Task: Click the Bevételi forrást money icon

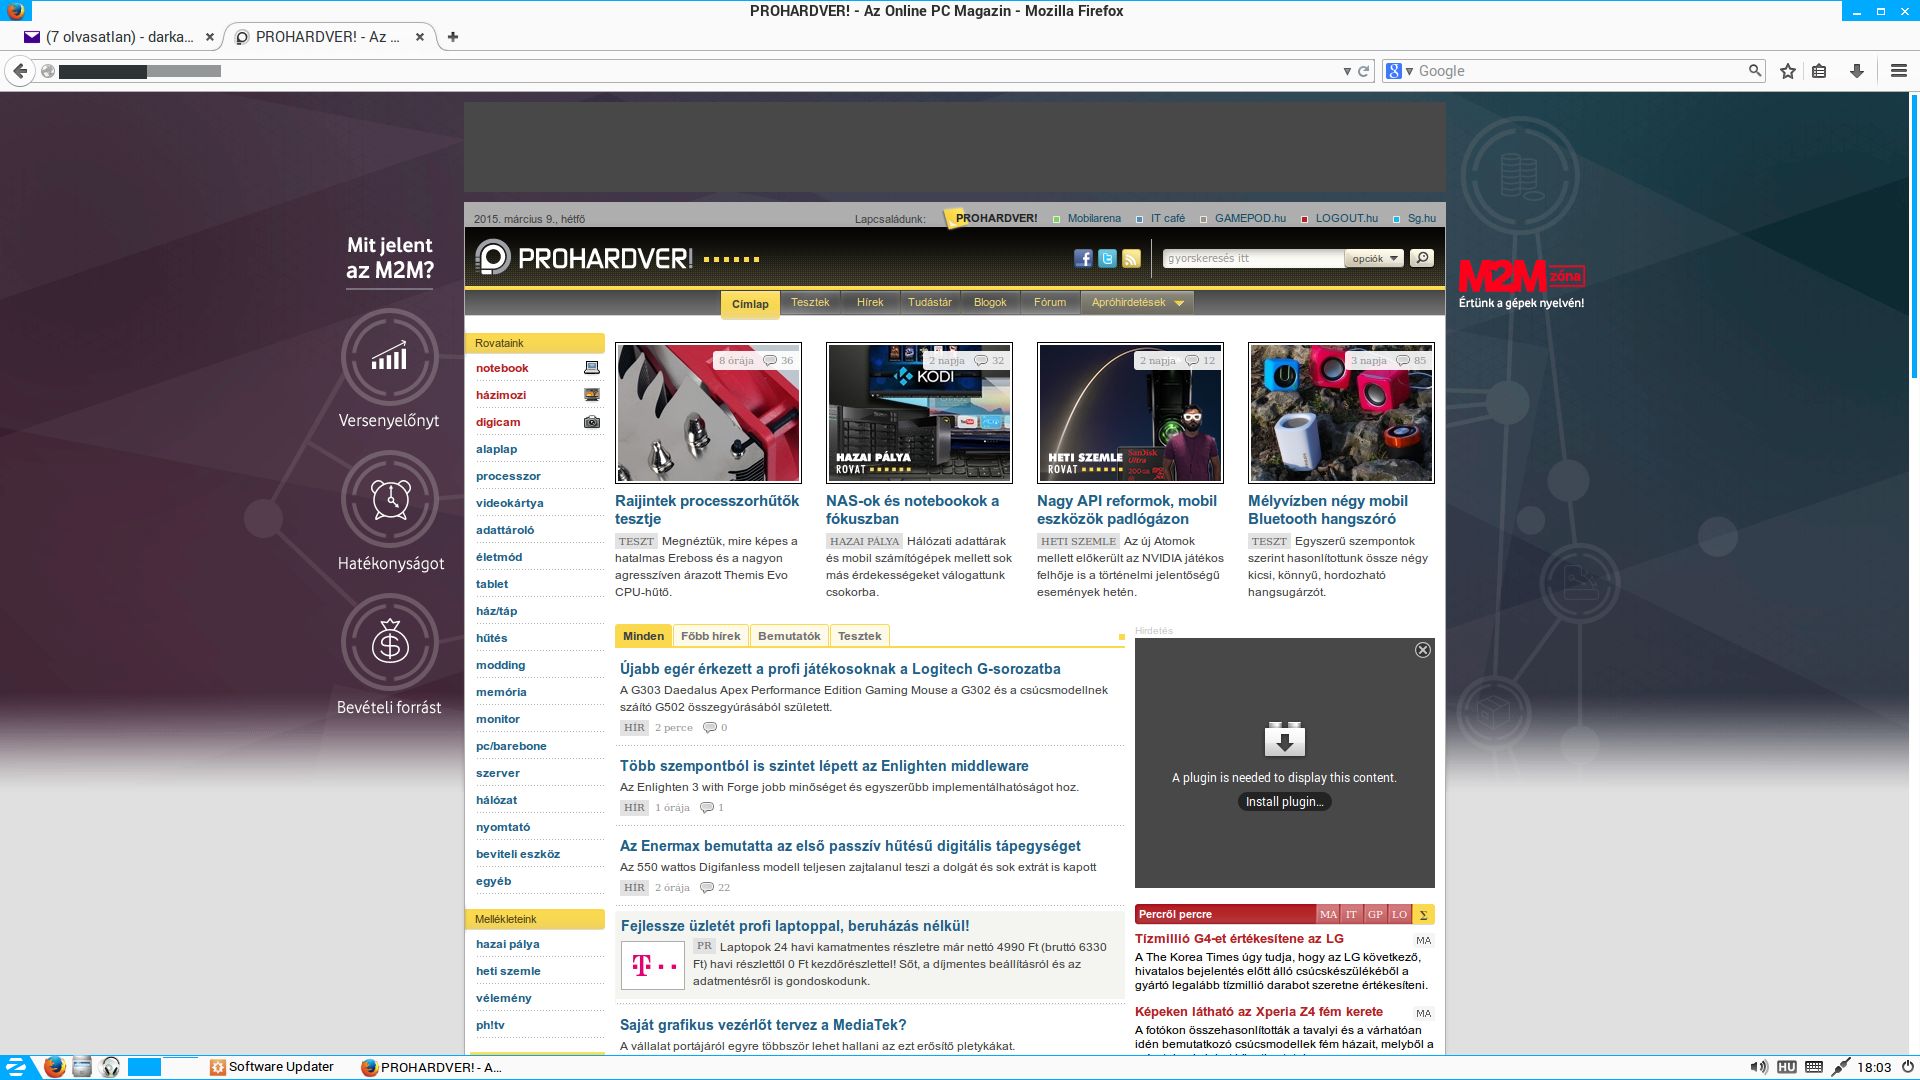Action: click(390, 643)
